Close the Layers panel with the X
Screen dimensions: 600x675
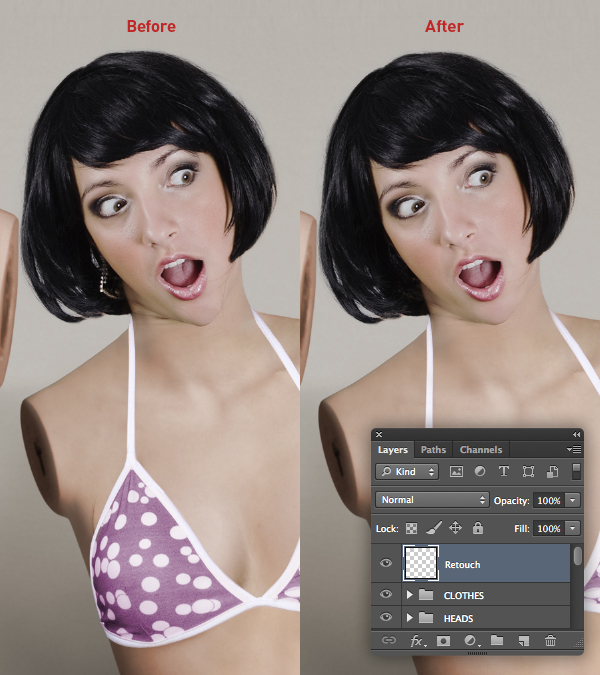click(379, 434)
